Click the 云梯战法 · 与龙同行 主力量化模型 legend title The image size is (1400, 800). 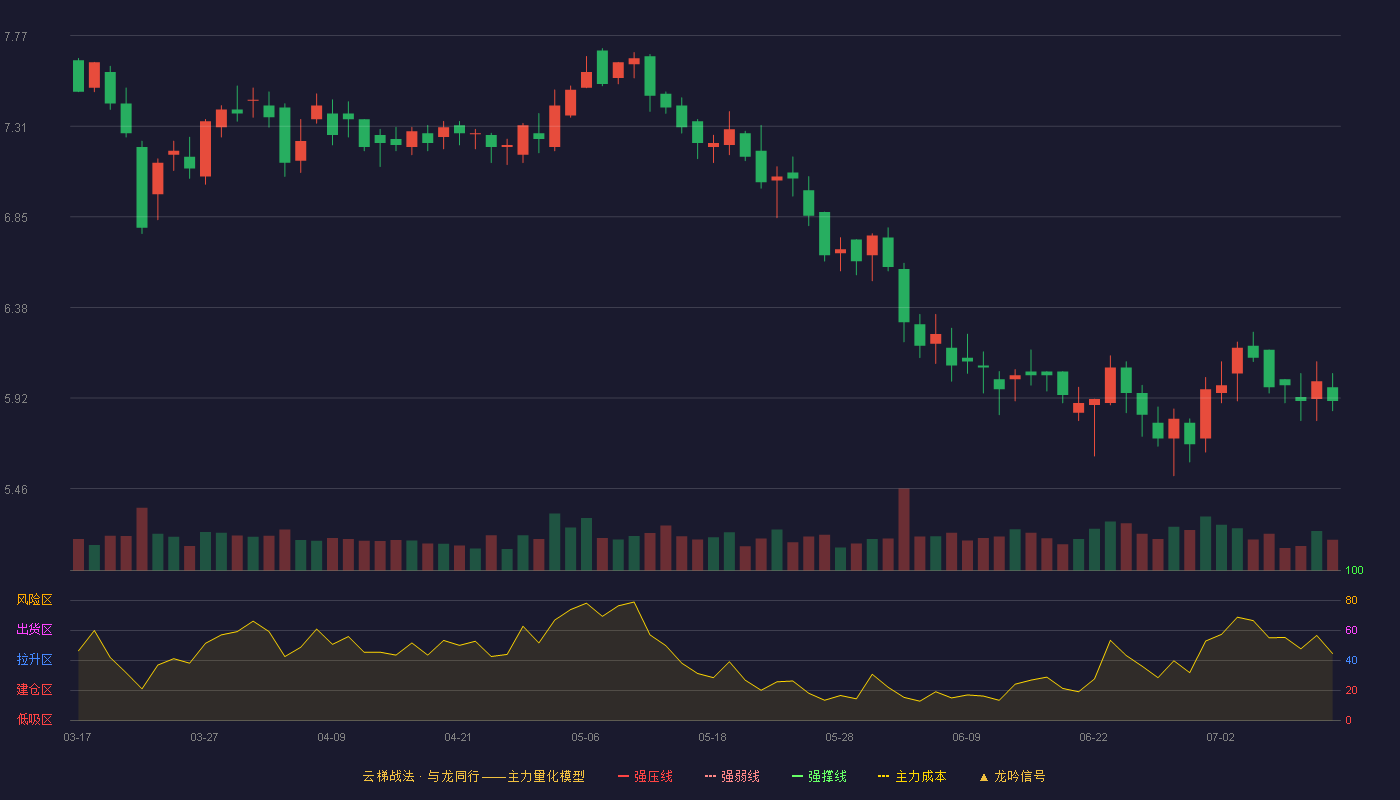474,776
